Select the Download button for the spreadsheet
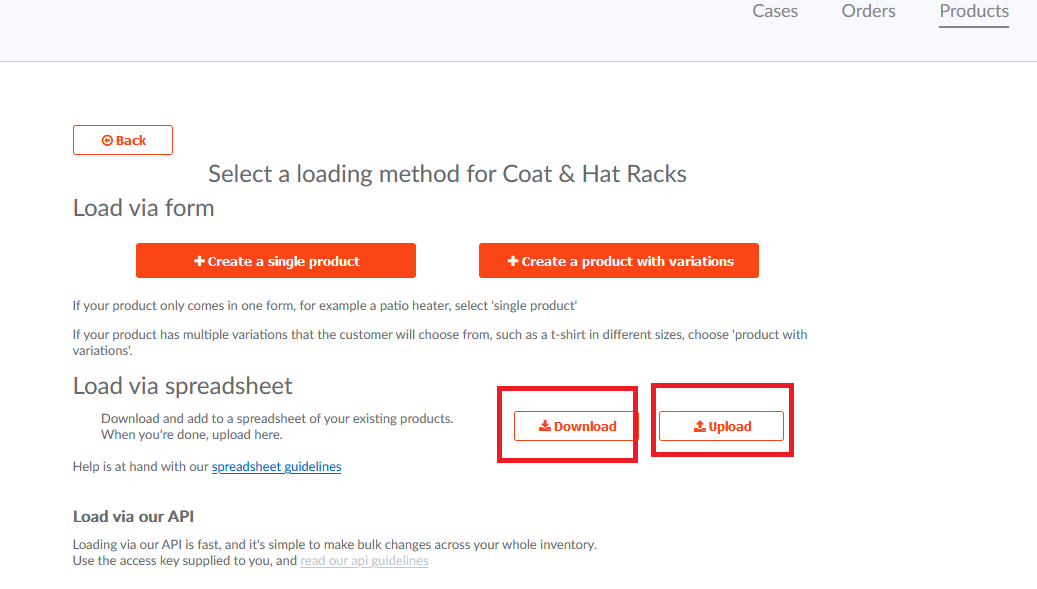The width and height of the screenshot is (1037, 589). point(575,426)
